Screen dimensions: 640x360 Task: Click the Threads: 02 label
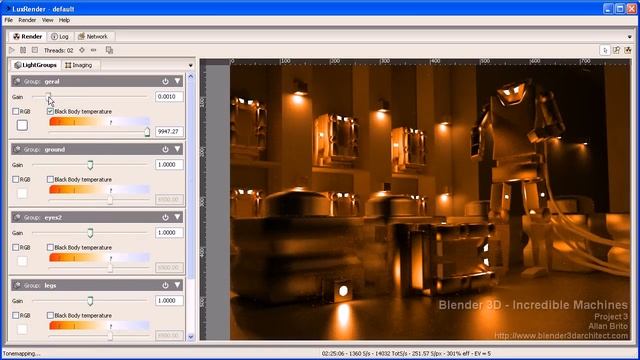coord(58,50)
